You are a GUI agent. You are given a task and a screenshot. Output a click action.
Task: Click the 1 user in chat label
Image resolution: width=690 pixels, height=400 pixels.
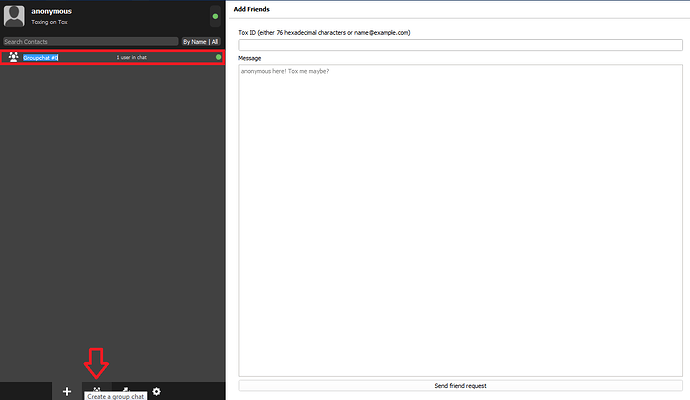click(132, 57)
